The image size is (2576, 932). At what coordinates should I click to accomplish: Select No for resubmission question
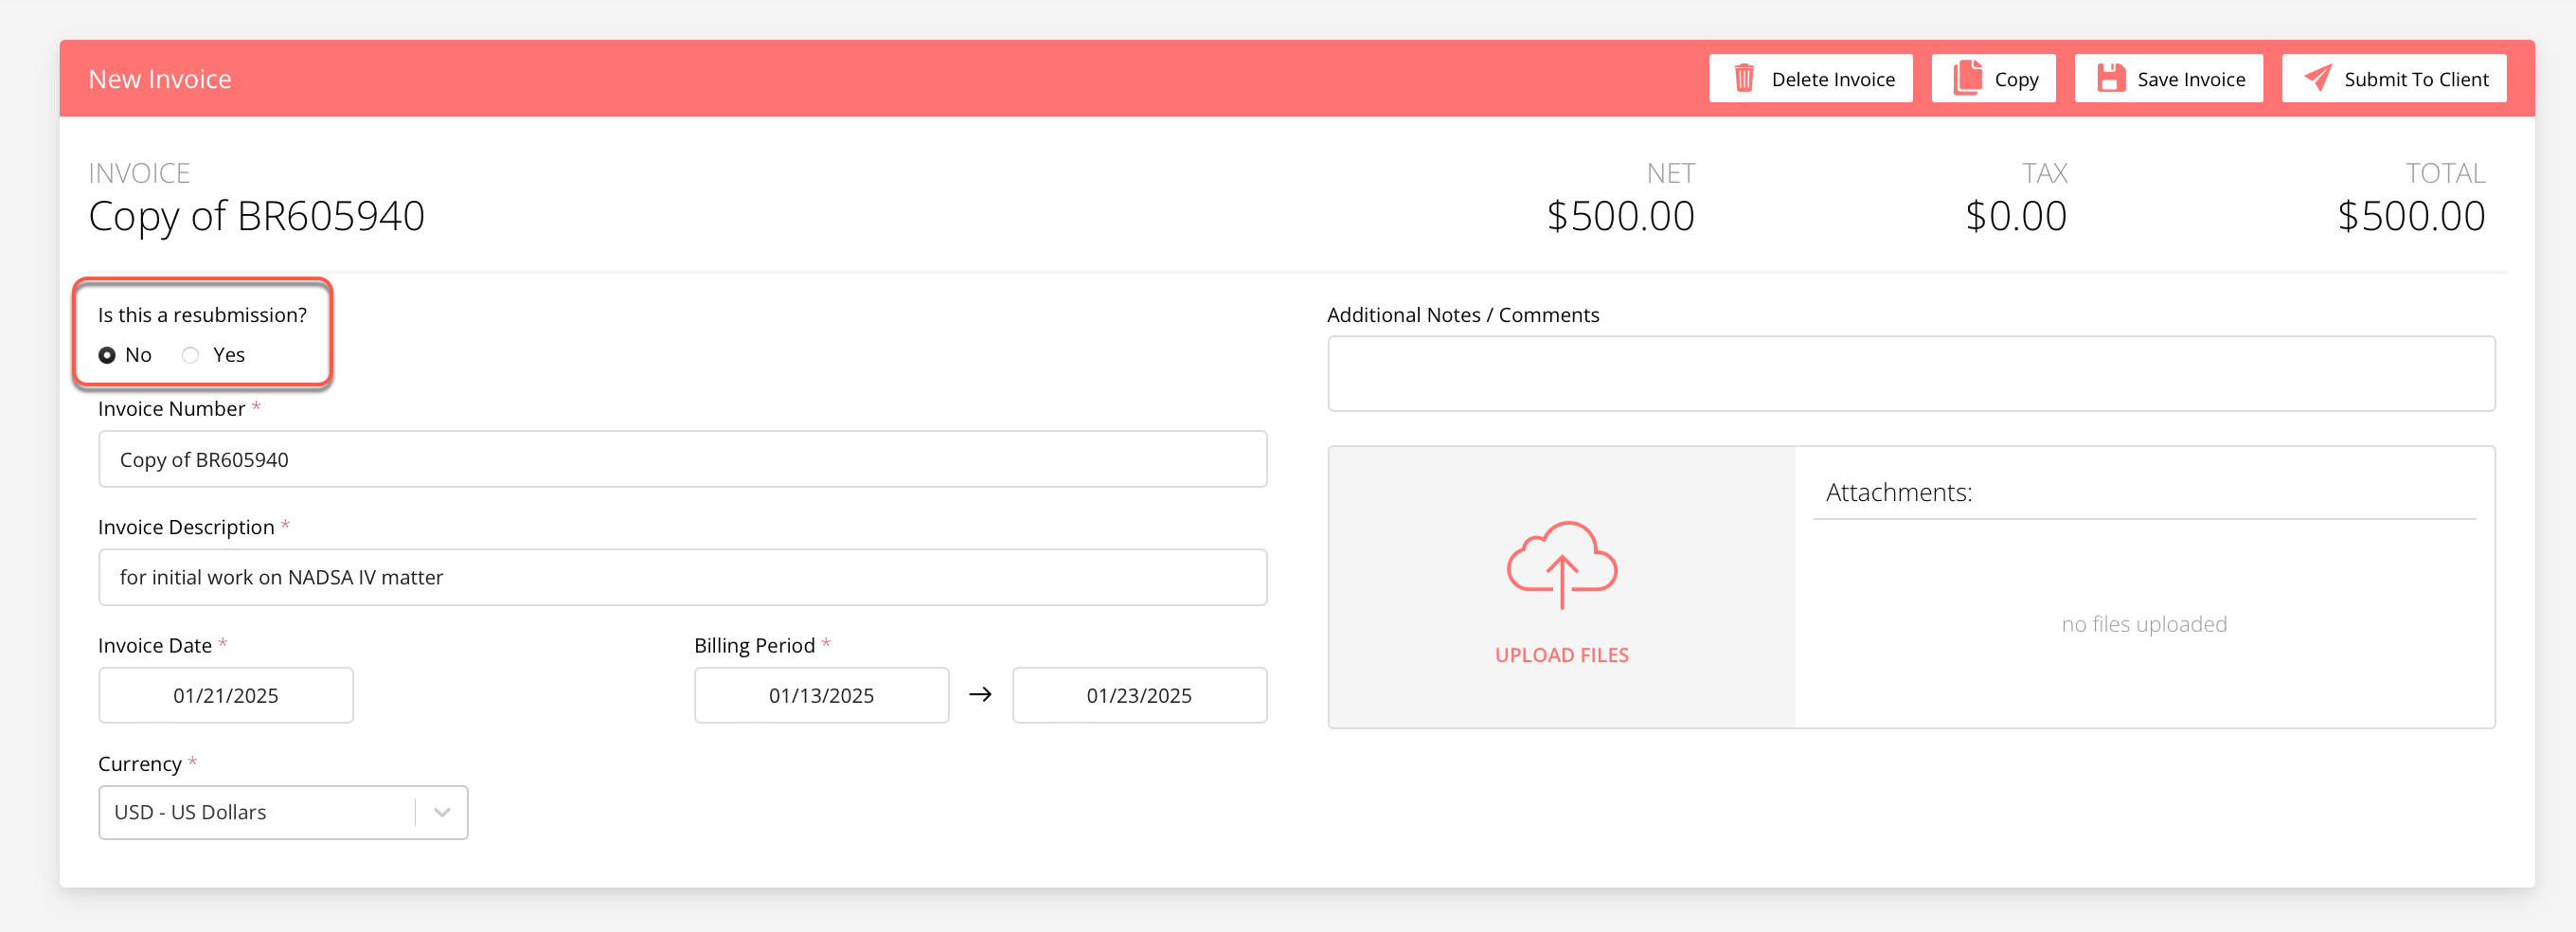click(x=107, y=354)
